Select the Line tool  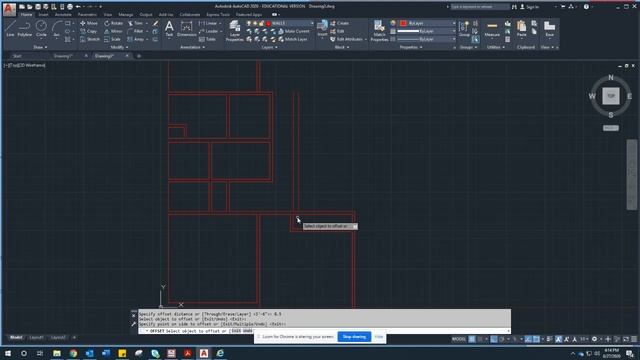tap(10, 29)
